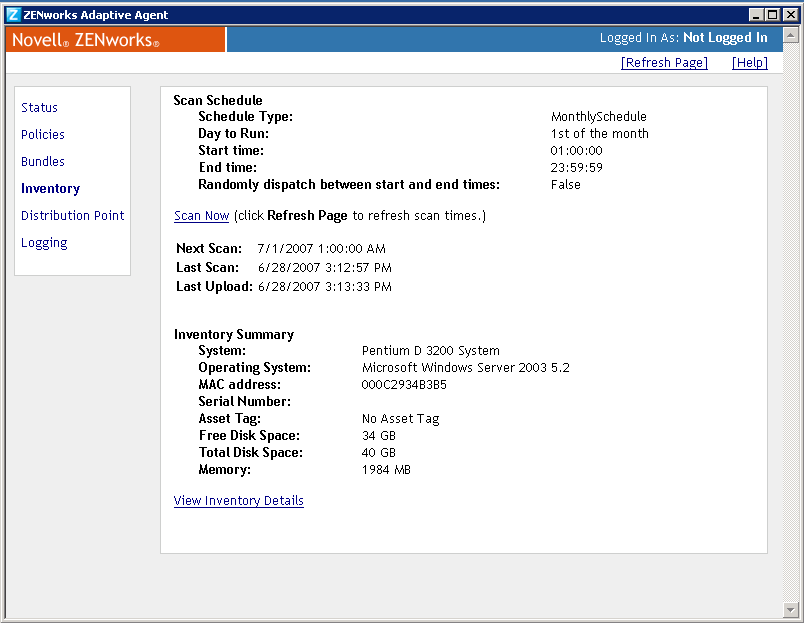Select the Inventory page
This screenshot has width=804, height=623.
tap(51, 189)
